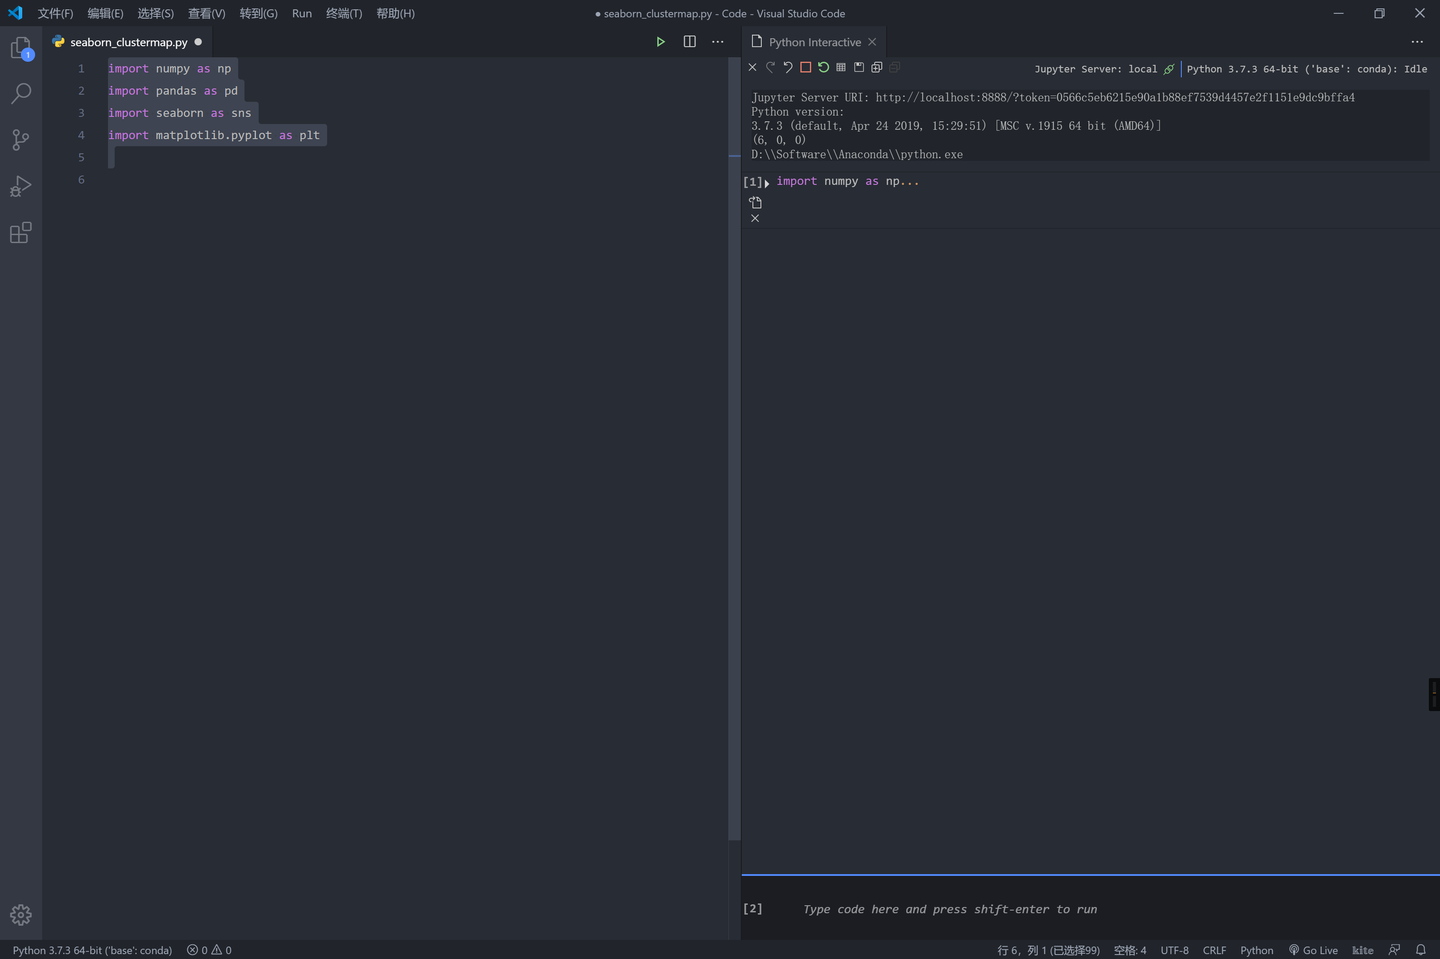Clear all cells in Python Interactive toolbar

tap(752, 67)
